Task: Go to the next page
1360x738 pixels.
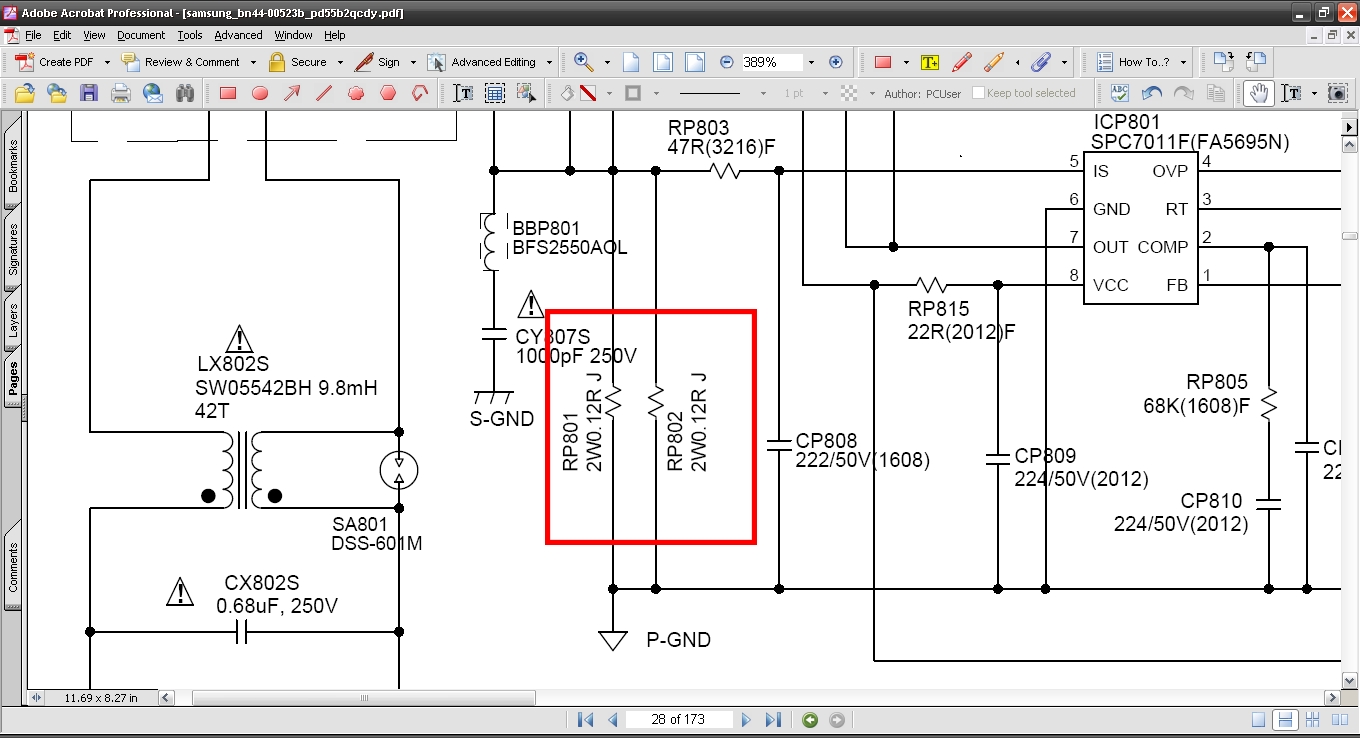Action: [x=745, y=720]
